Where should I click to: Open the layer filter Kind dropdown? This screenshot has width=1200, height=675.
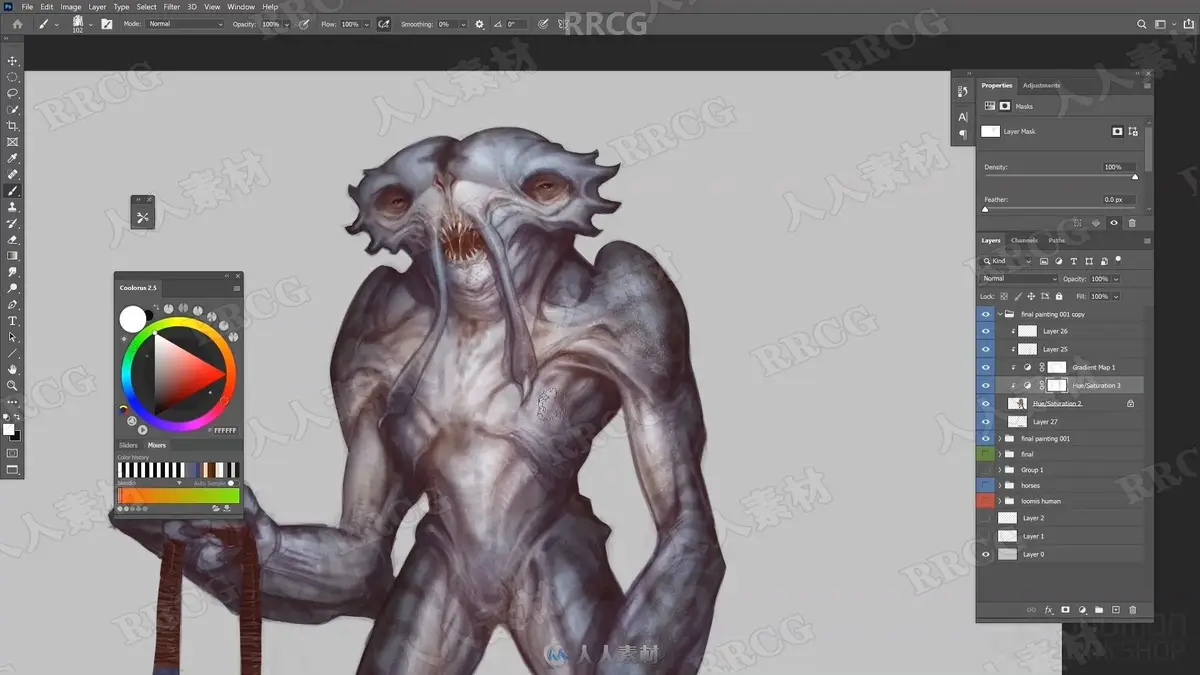tap(1009, 261)
